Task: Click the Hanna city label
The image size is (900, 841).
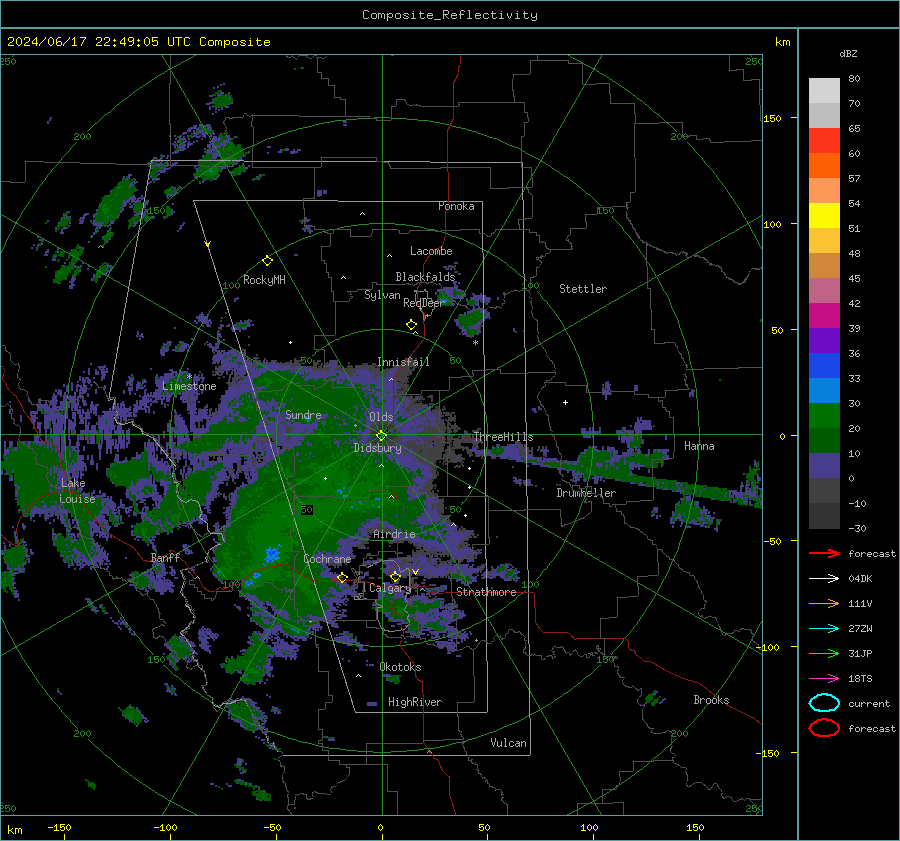Action: point(699,446)
